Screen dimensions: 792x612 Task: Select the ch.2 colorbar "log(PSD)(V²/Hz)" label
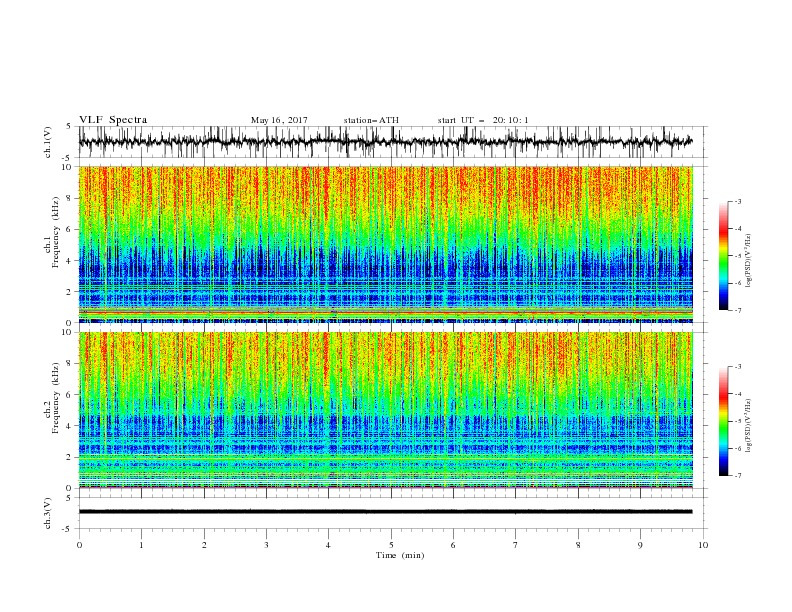(x=748, y=426)
